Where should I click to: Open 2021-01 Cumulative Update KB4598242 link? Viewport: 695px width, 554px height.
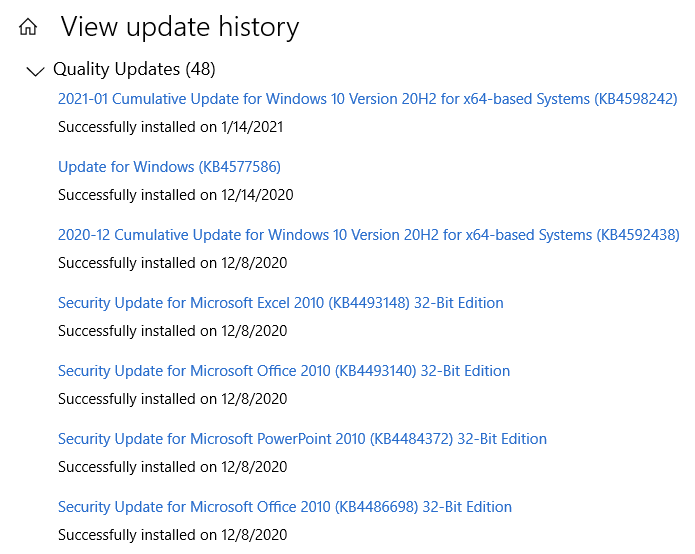point(367,99)
